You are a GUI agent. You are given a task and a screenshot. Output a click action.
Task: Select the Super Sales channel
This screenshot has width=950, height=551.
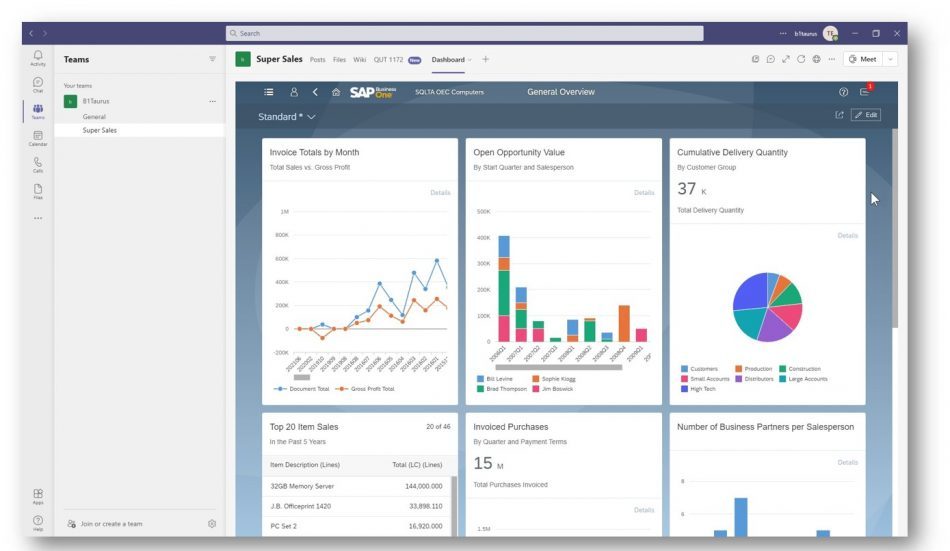pyautogui.click(x=140, y=130)
